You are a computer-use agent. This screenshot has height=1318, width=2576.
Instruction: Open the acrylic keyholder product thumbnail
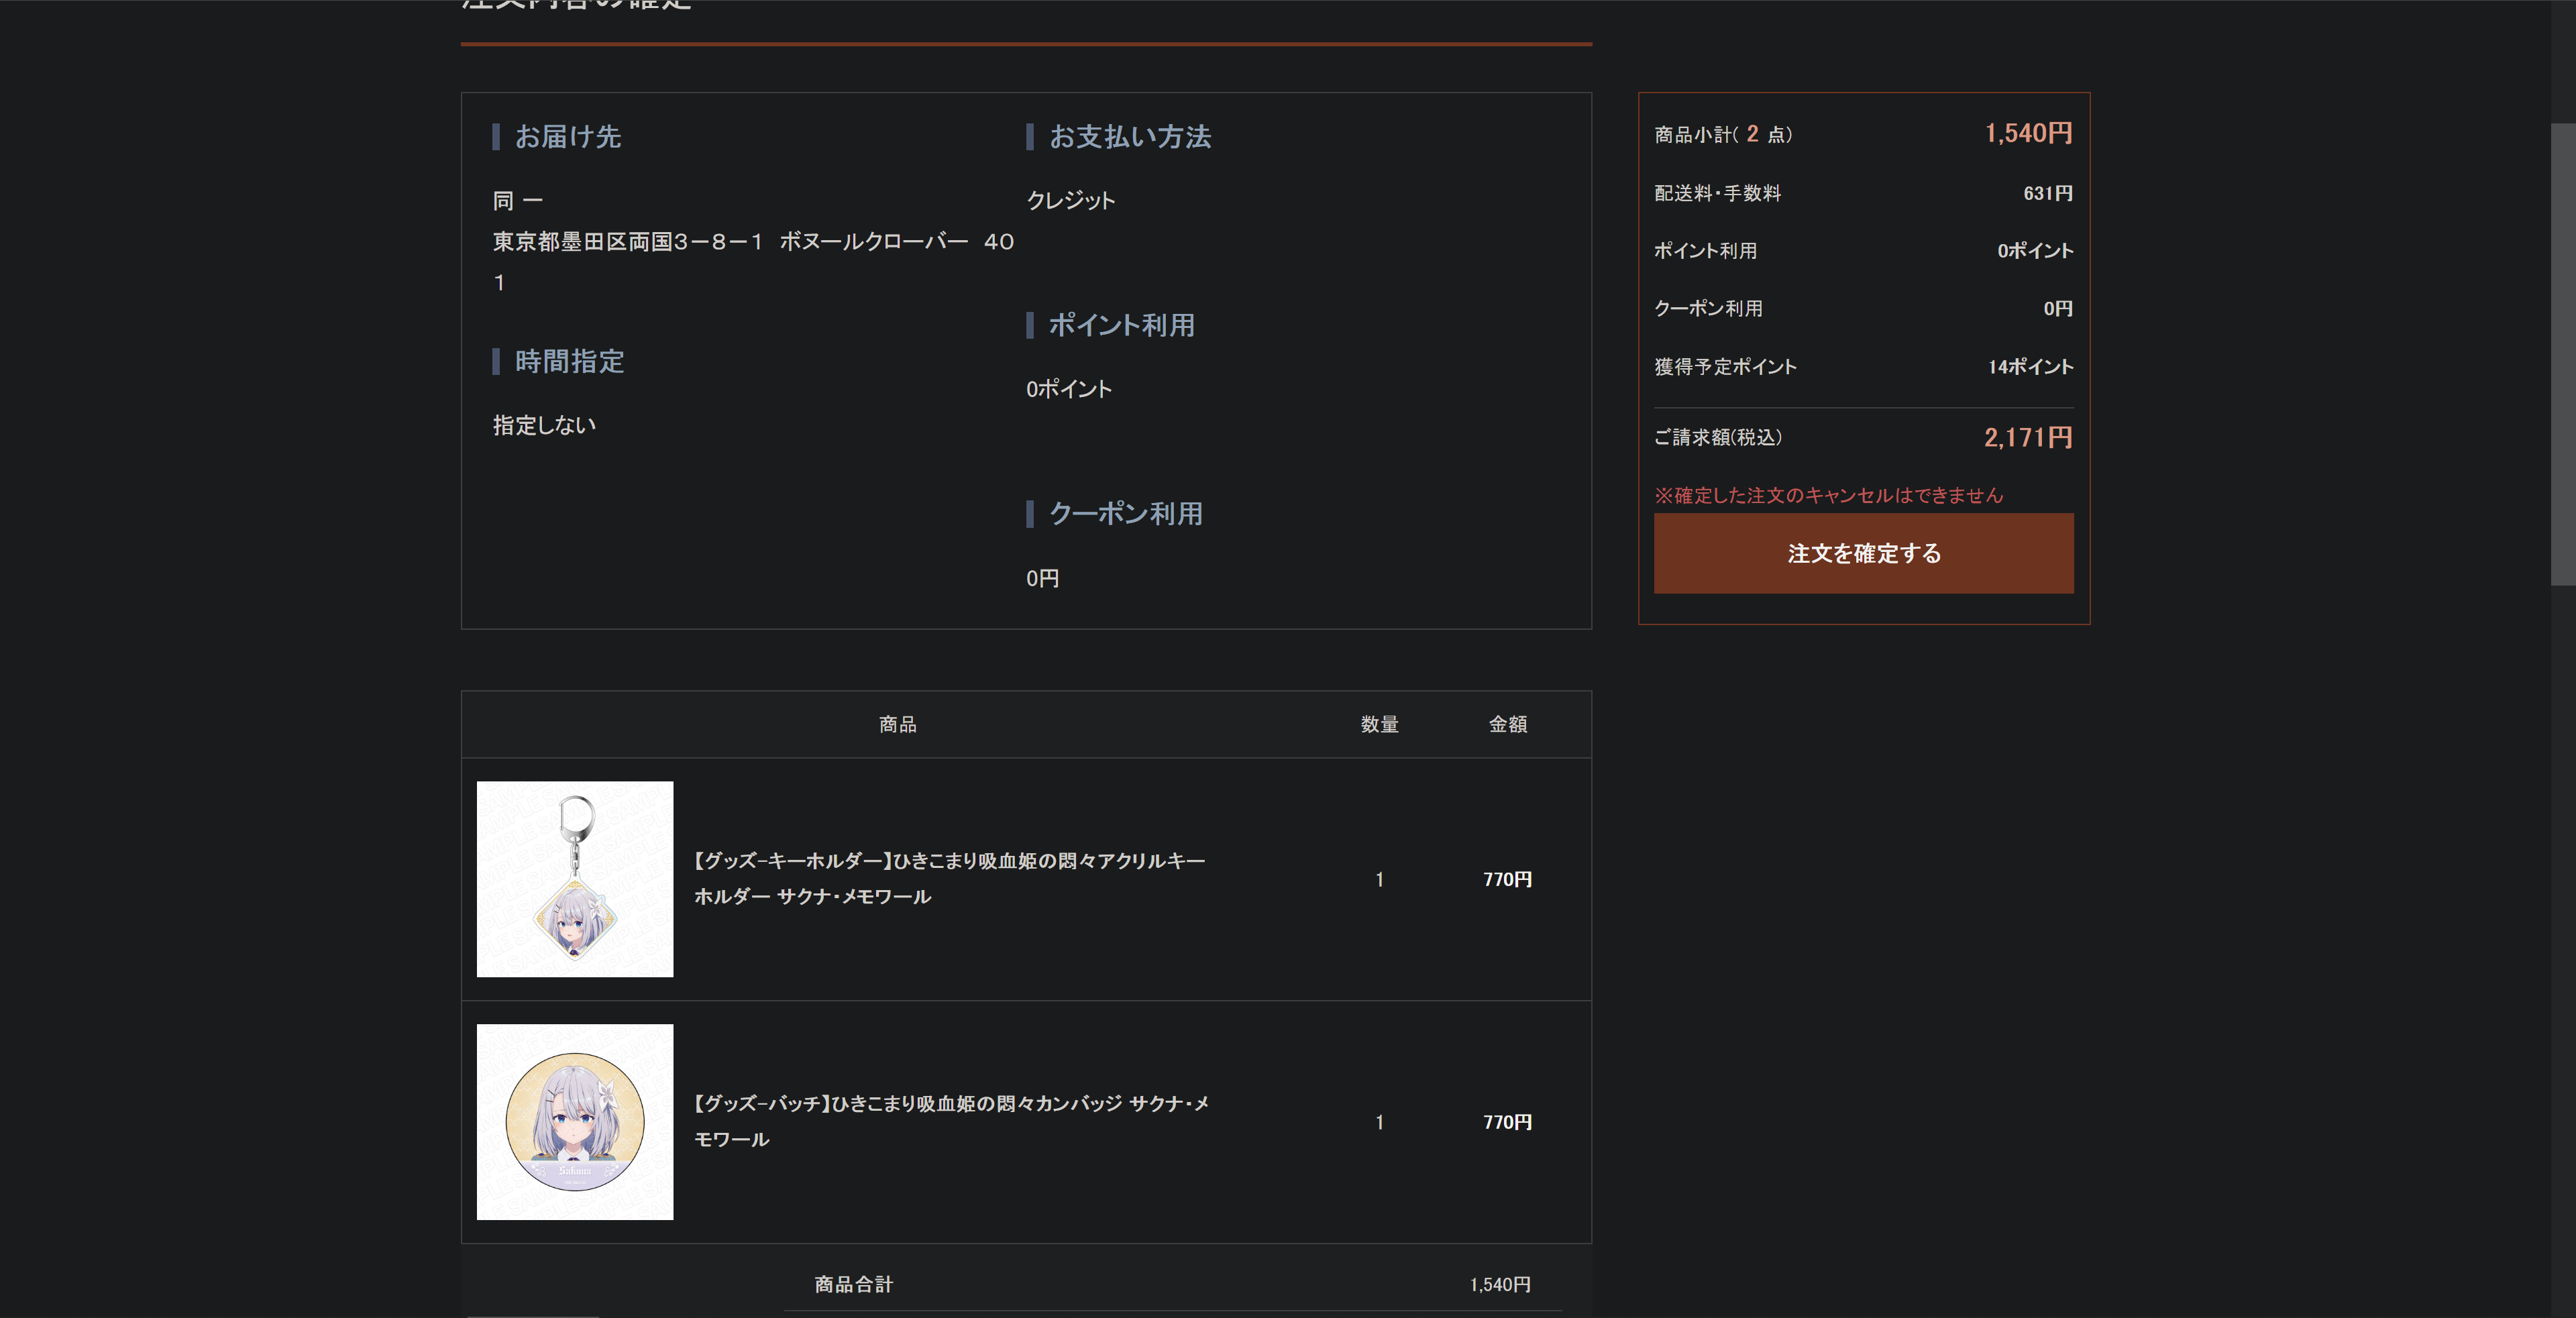pyautogui.click(x=574, y=879)
